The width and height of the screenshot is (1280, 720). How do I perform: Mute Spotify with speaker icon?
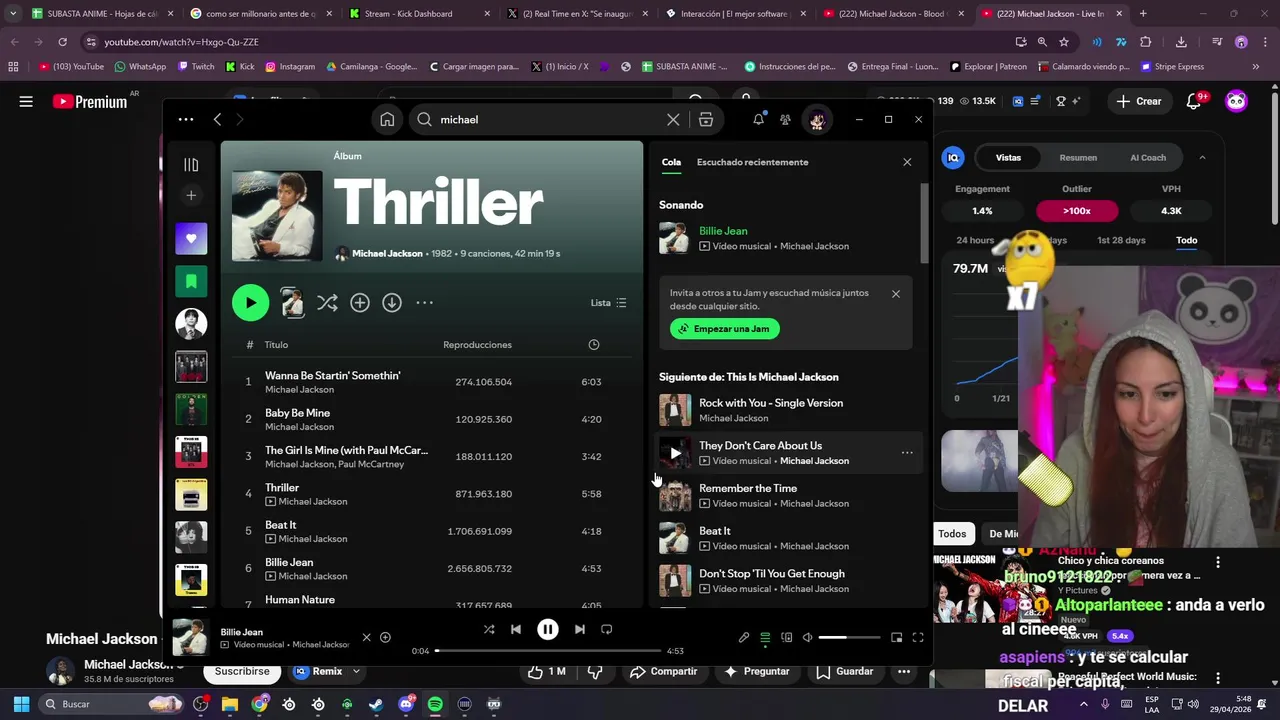click(807, 638)
